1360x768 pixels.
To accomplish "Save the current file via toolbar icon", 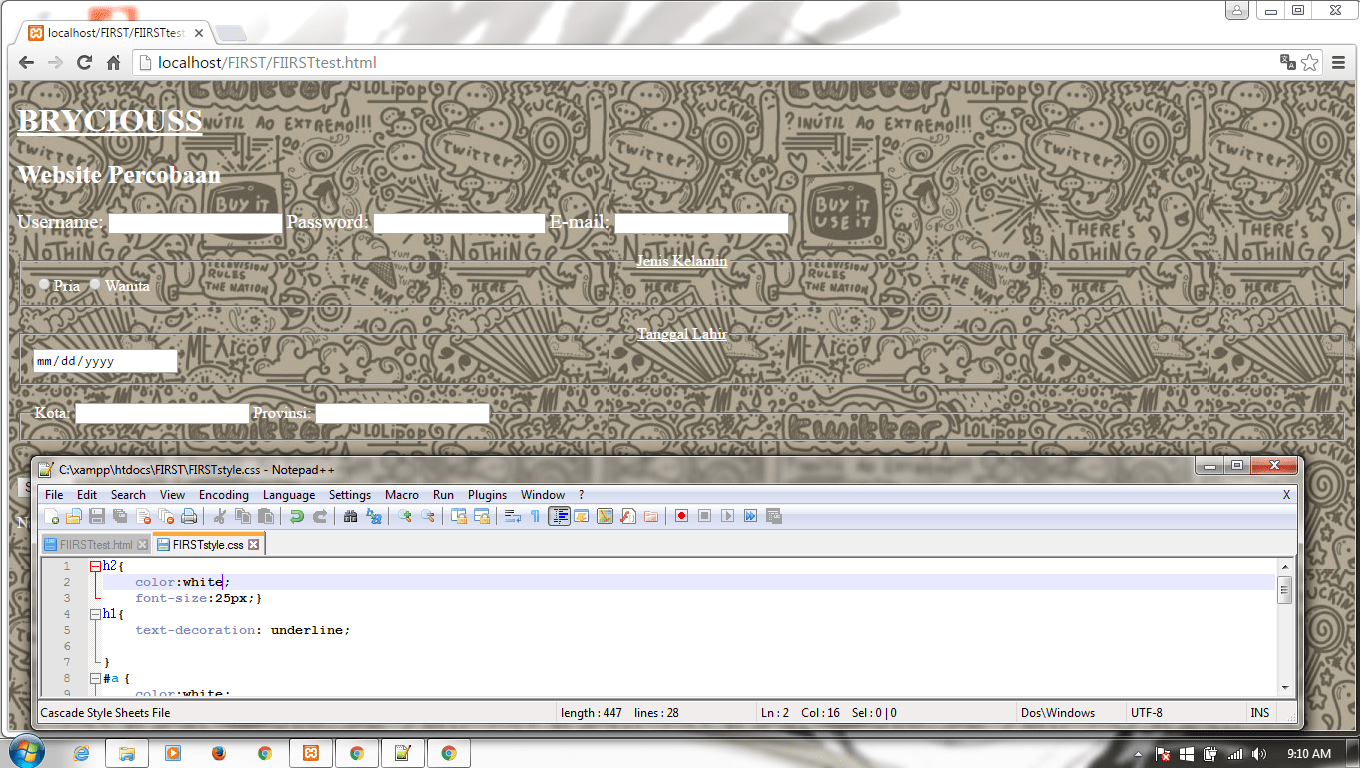I will click(x=97, y=516).
